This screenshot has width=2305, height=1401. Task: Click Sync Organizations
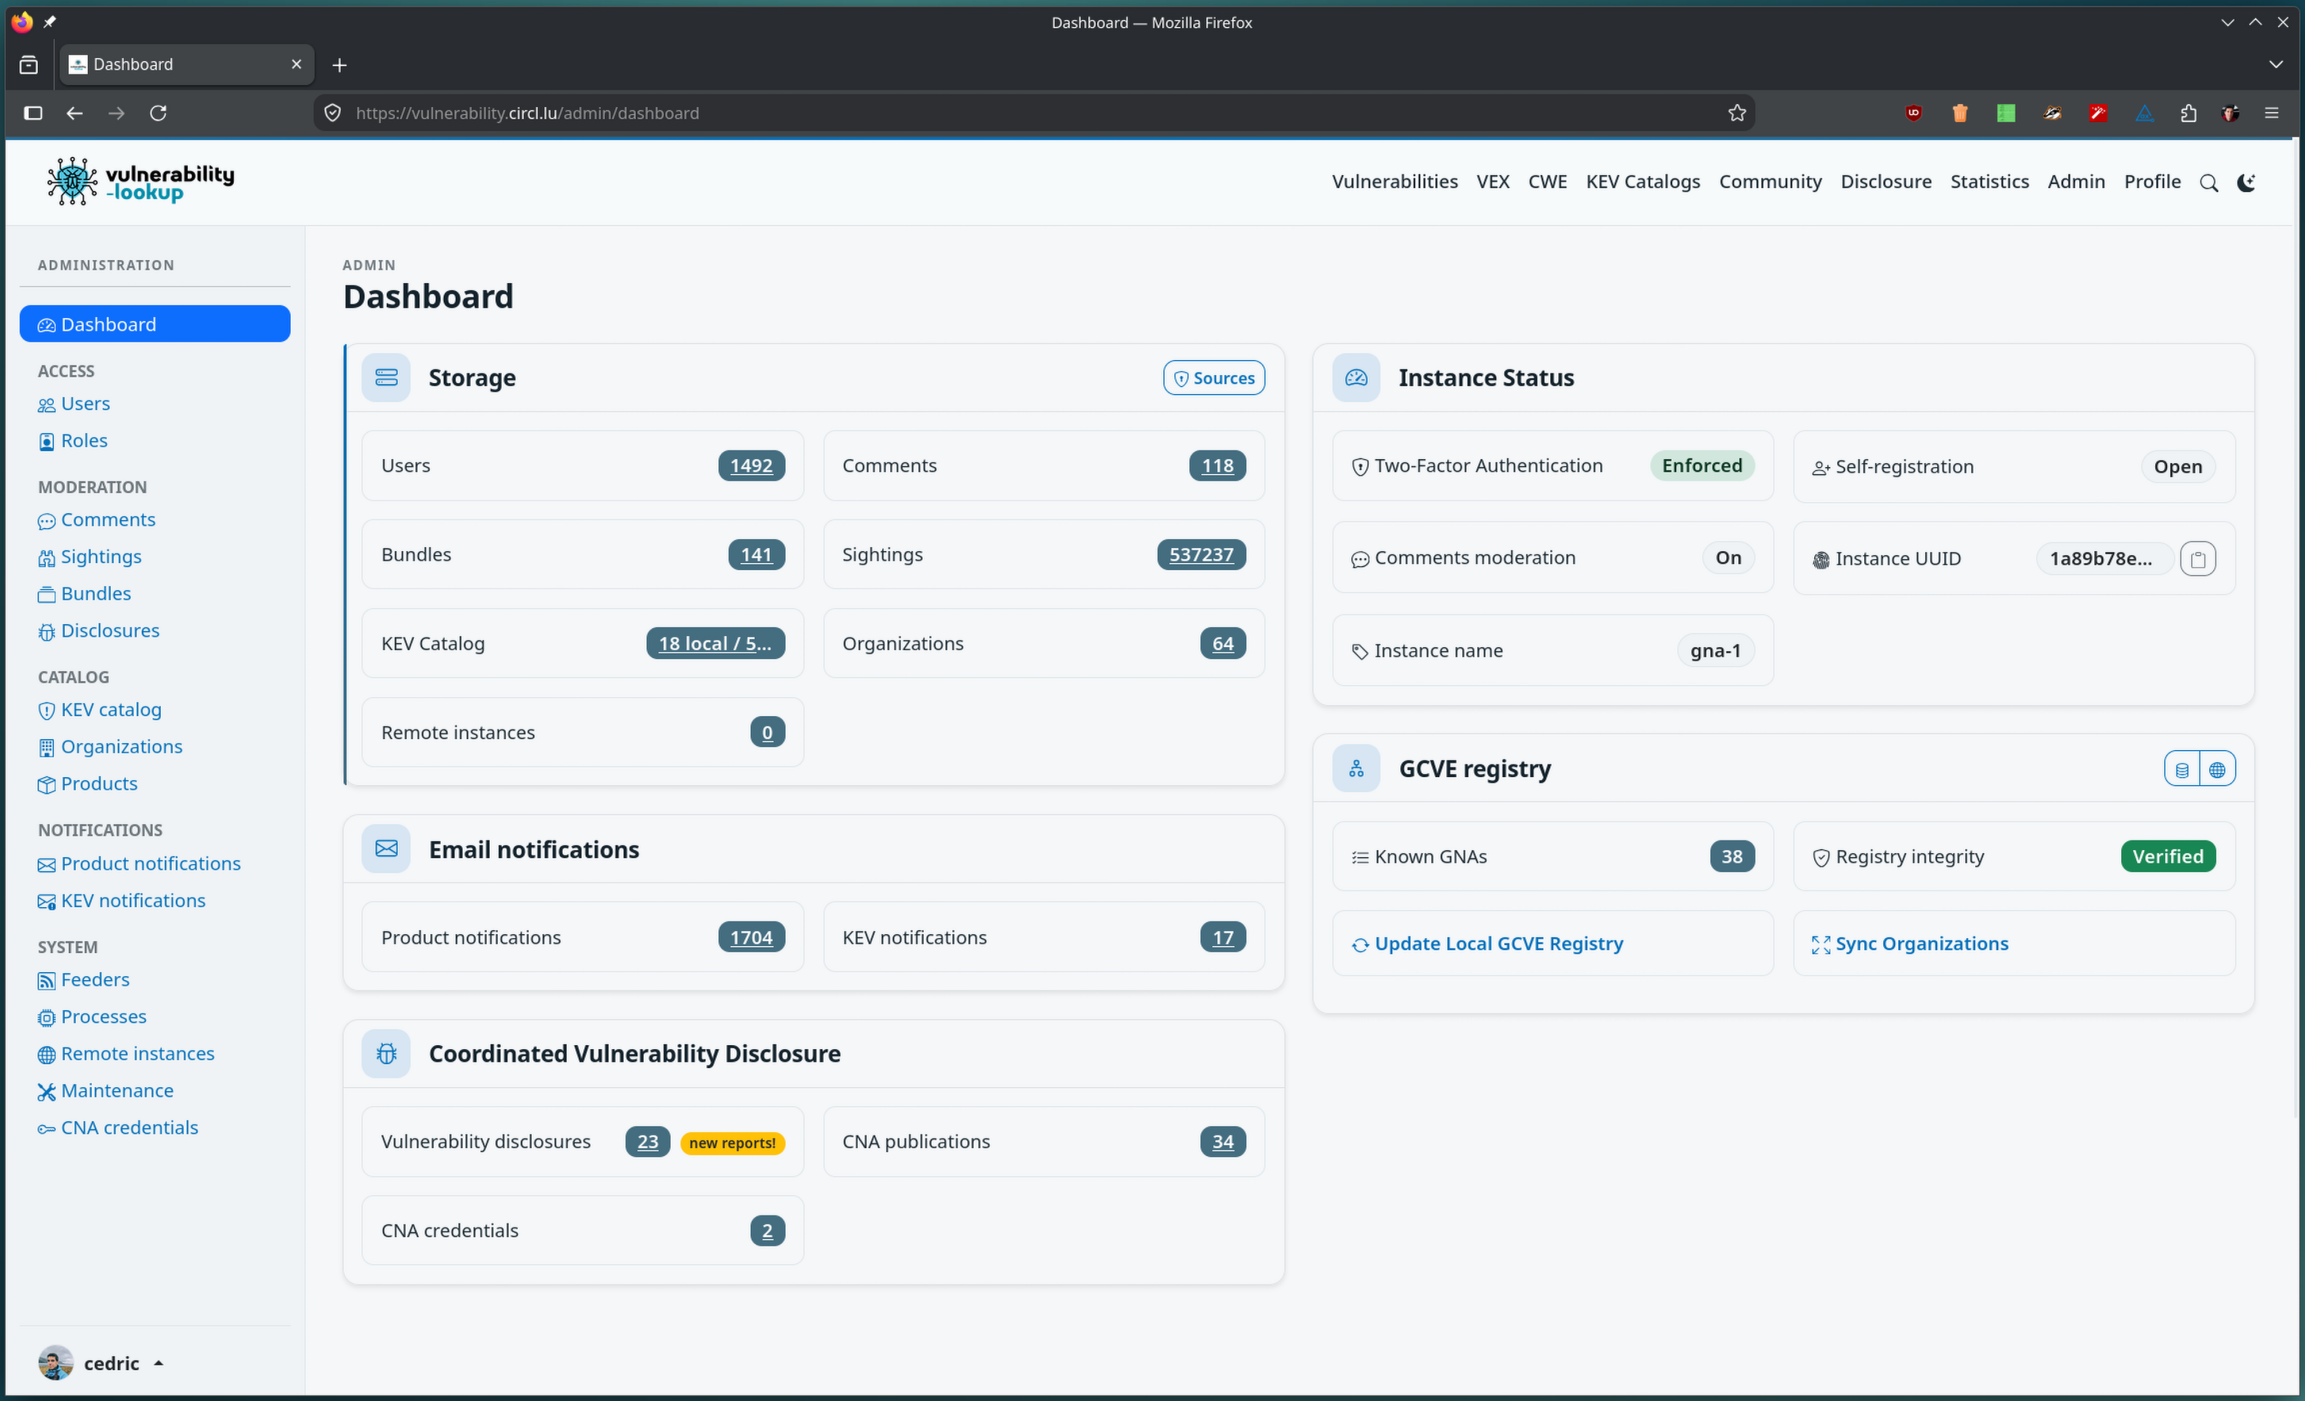coord(1910,944)
